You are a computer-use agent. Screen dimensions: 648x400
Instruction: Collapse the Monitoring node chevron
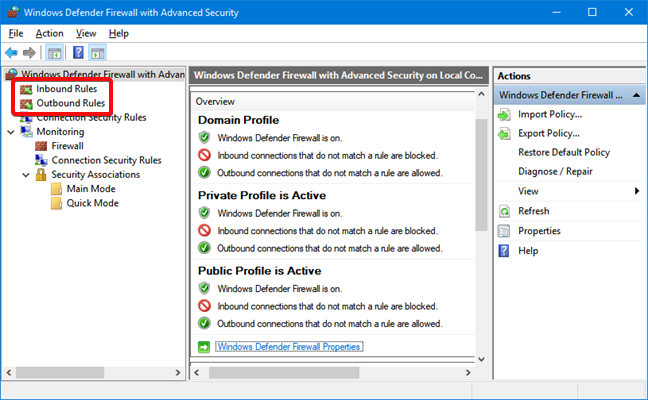(x=11, y=132)
